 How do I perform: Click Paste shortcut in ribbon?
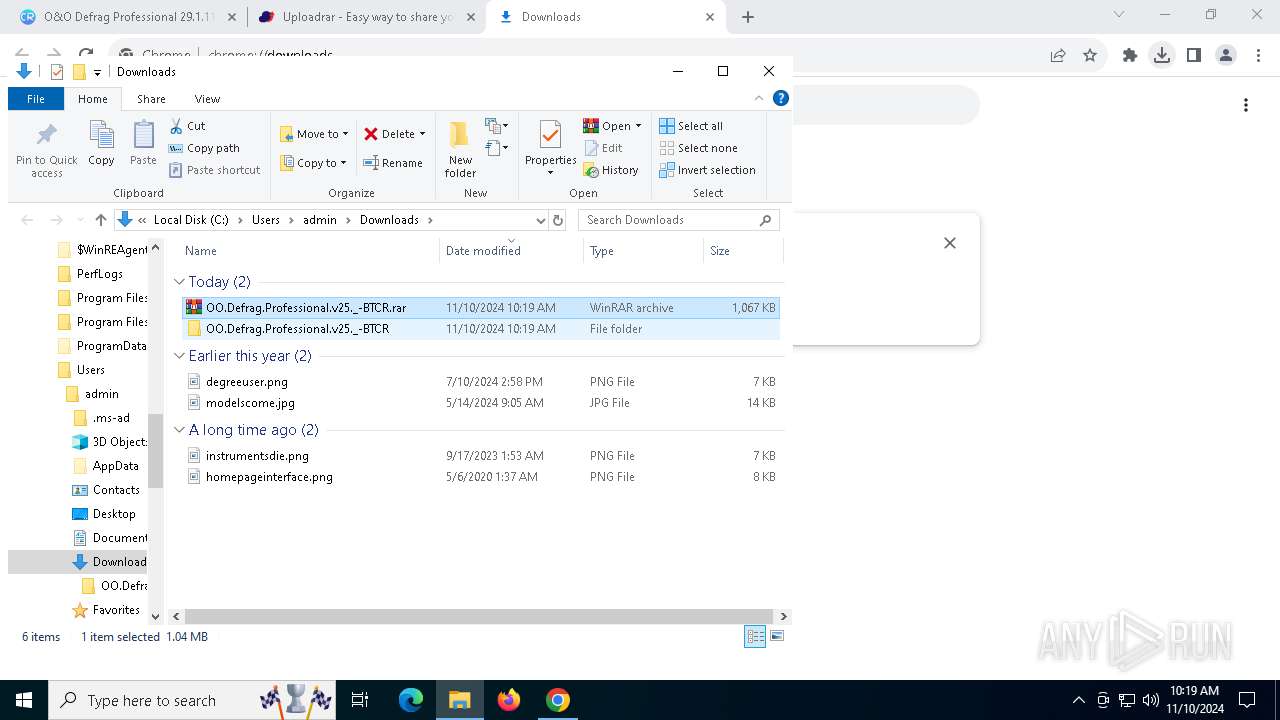[x=215, y=170]
